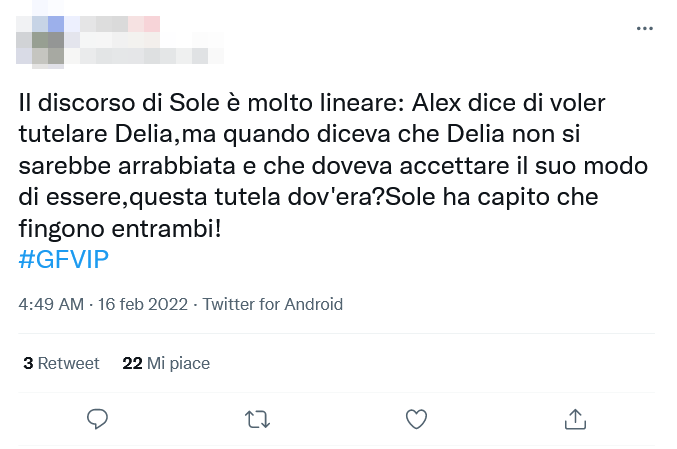Open the three-dot more options menu
The width and height of the screenshot is (677, 449).
(645, 29)
